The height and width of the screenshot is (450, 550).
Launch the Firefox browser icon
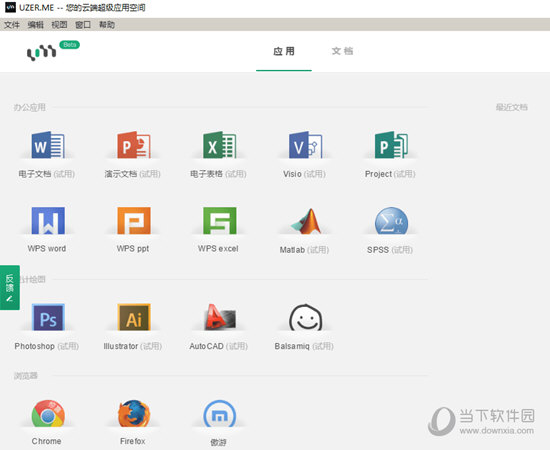(x=134, y=414)
